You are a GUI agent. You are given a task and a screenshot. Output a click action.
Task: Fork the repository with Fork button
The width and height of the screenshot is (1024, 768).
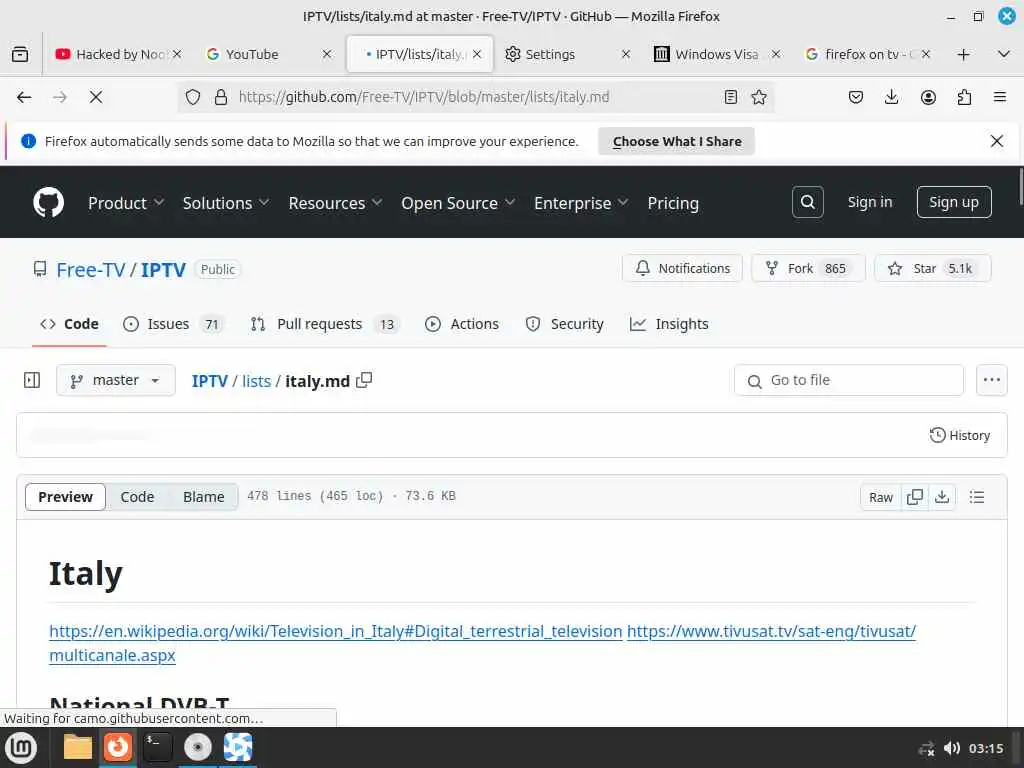[808, 268]
